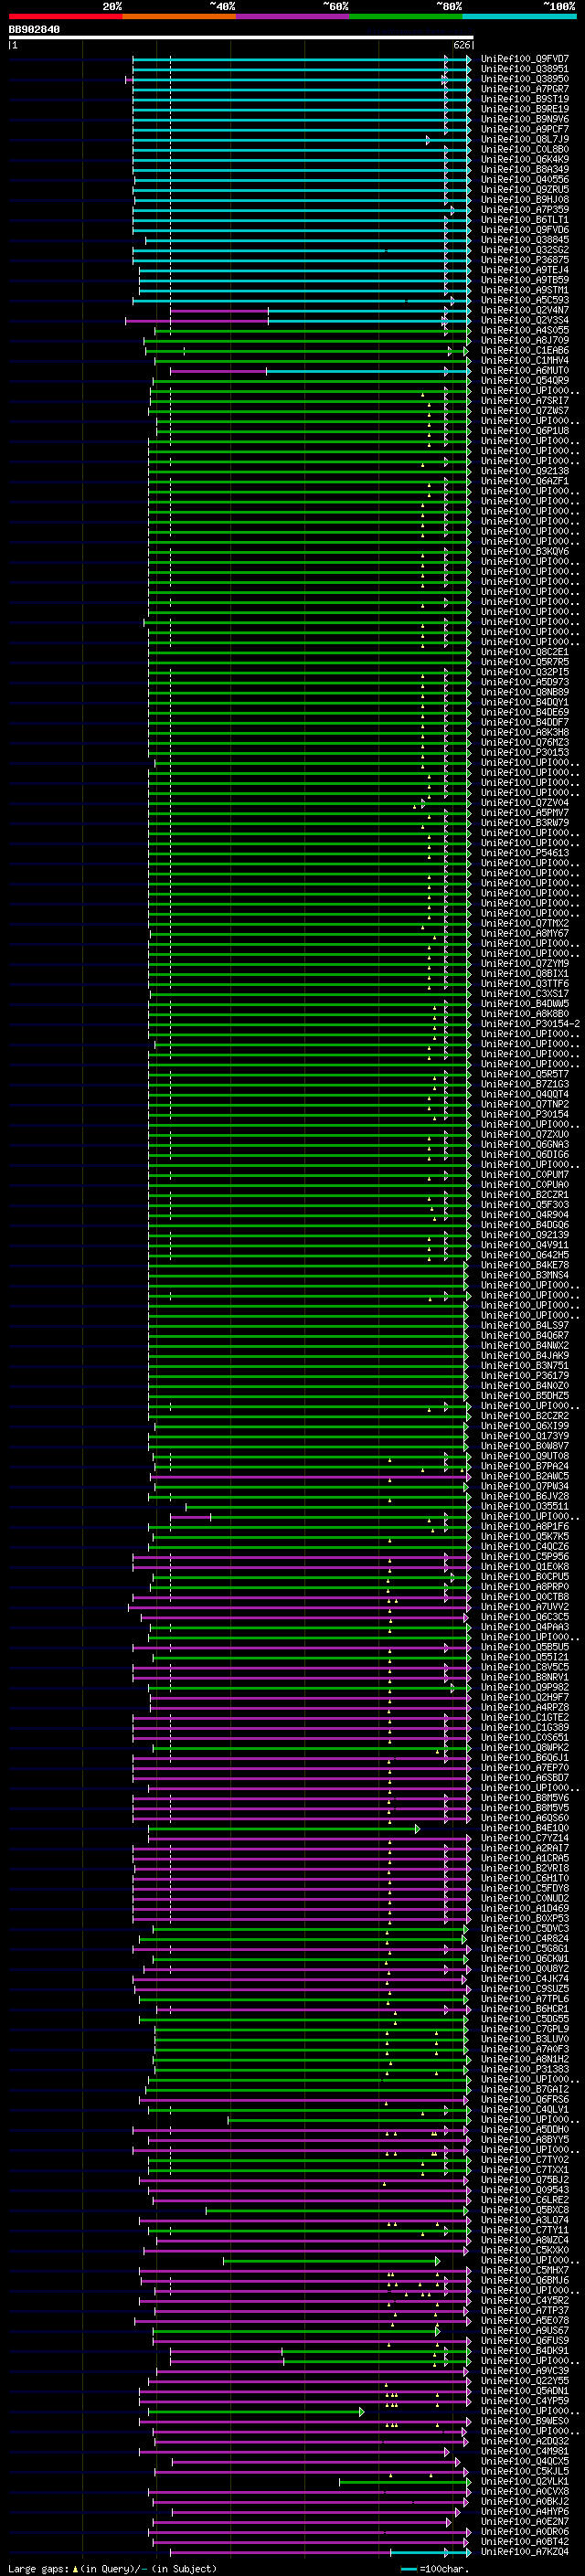Select the UniRef100_A9TEJ4 label

click(x=525, y=270)
